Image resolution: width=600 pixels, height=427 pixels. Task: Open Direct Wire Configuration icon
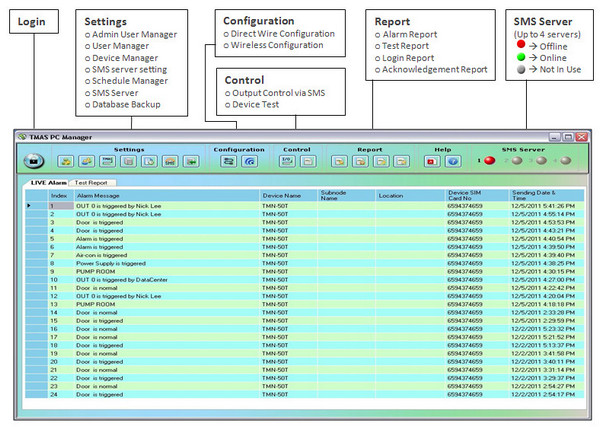click(228, 161)
